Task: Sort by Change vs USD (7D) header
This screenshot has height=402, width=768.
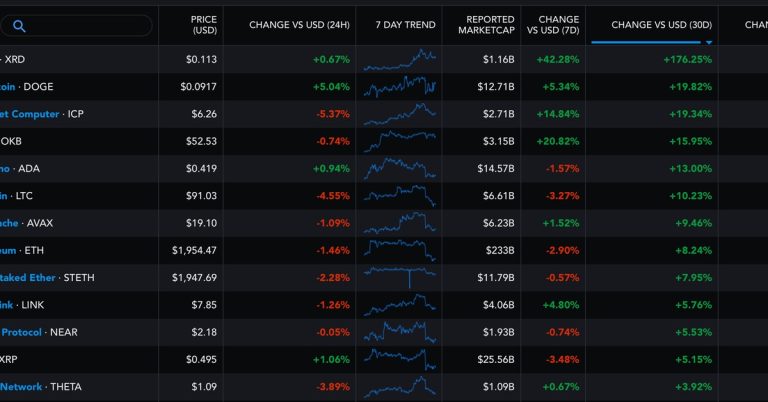Action: click(558, 24)
